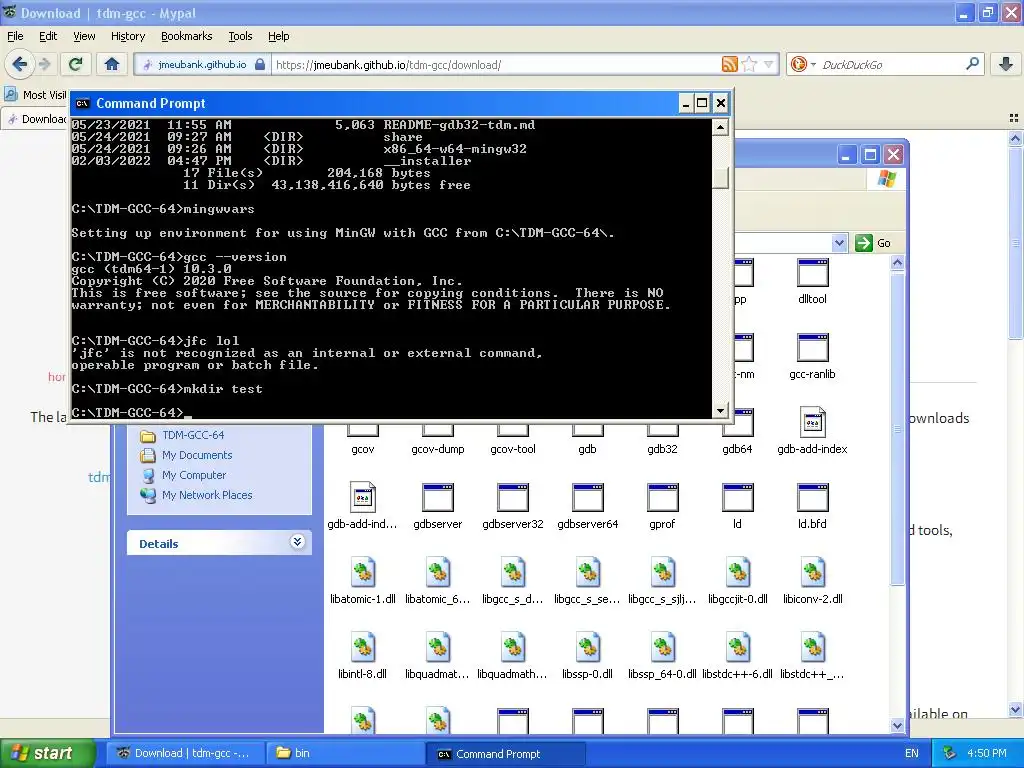The width and height of the screenshot is (1024, 768).
Task: Bookmark the page with the star icon
Action: click(x=750, y=64)
